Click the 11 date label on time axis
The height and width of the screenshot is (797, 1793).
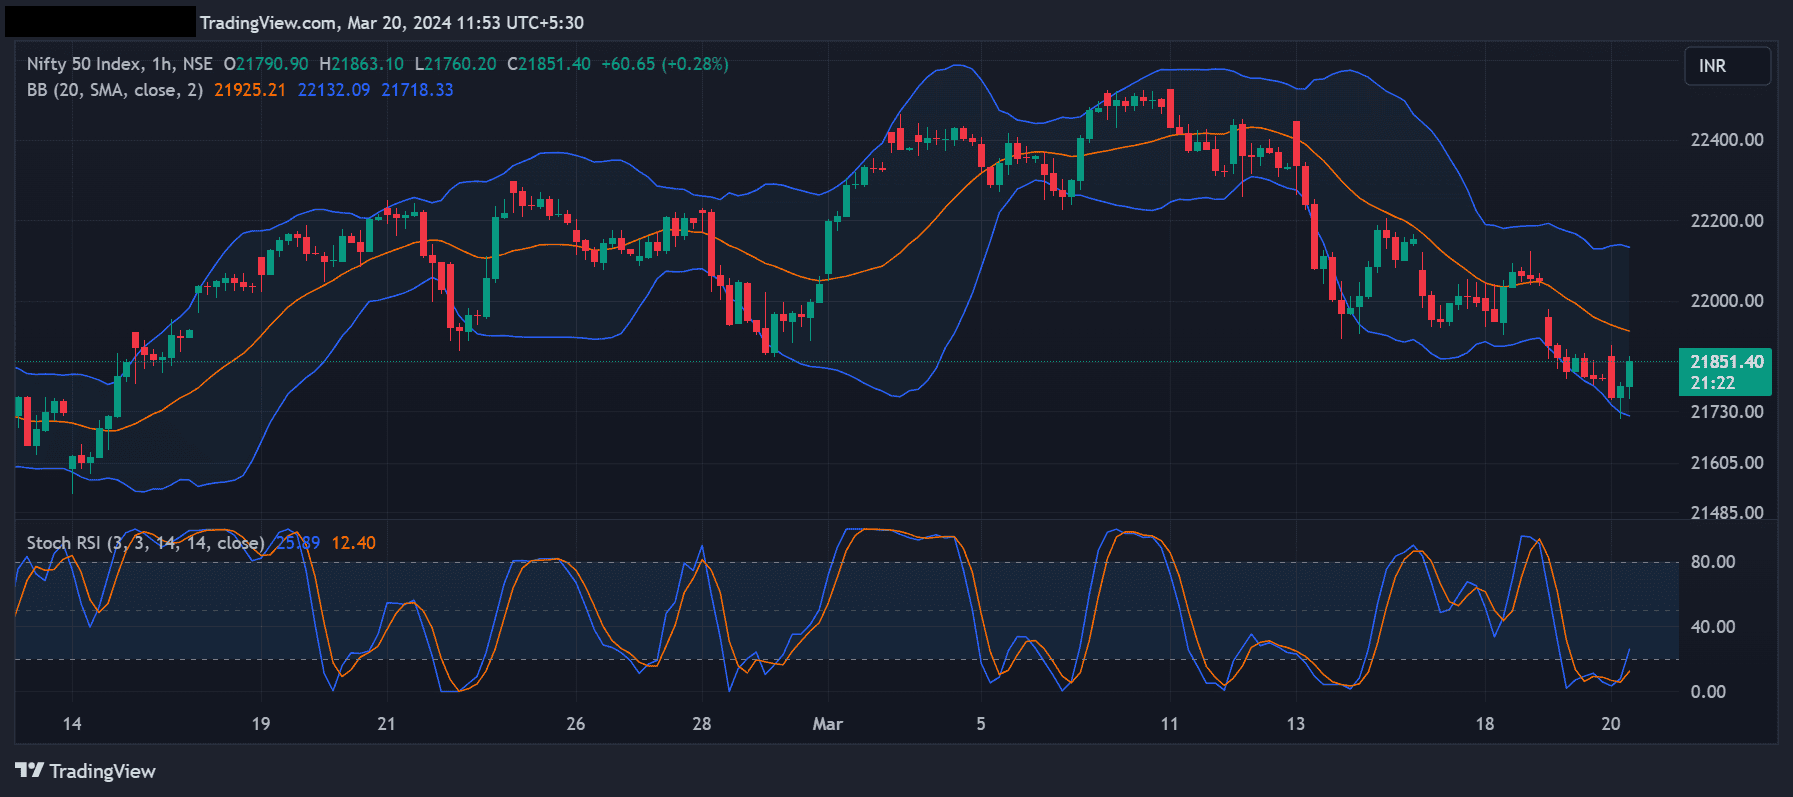(x=1170, y=724)
